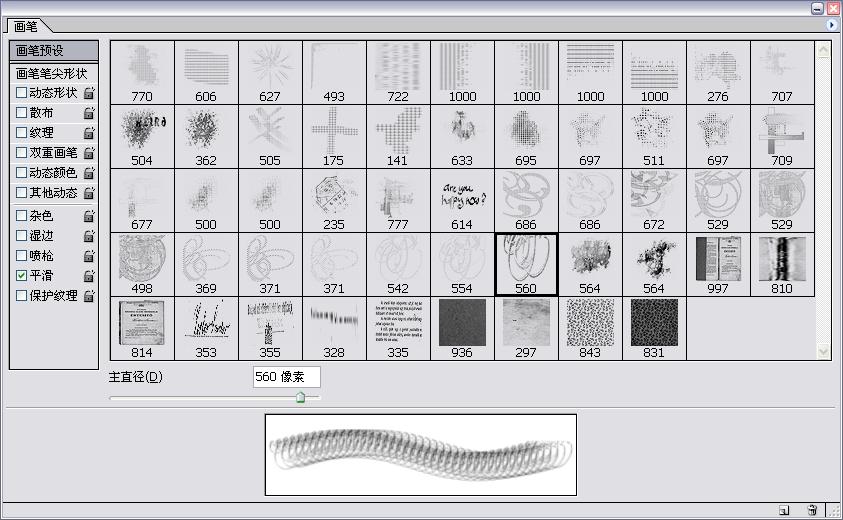Select the 353 brush preset
This screenshot has height=520, width=843.
(206, 329)
